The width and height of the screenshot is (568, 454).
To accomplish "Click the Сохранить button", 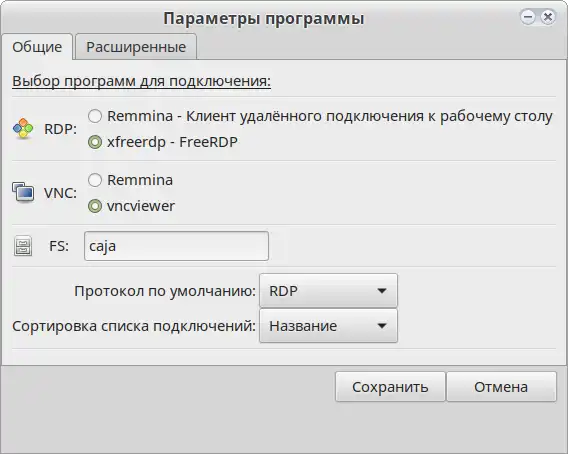I will coord(390,387).
